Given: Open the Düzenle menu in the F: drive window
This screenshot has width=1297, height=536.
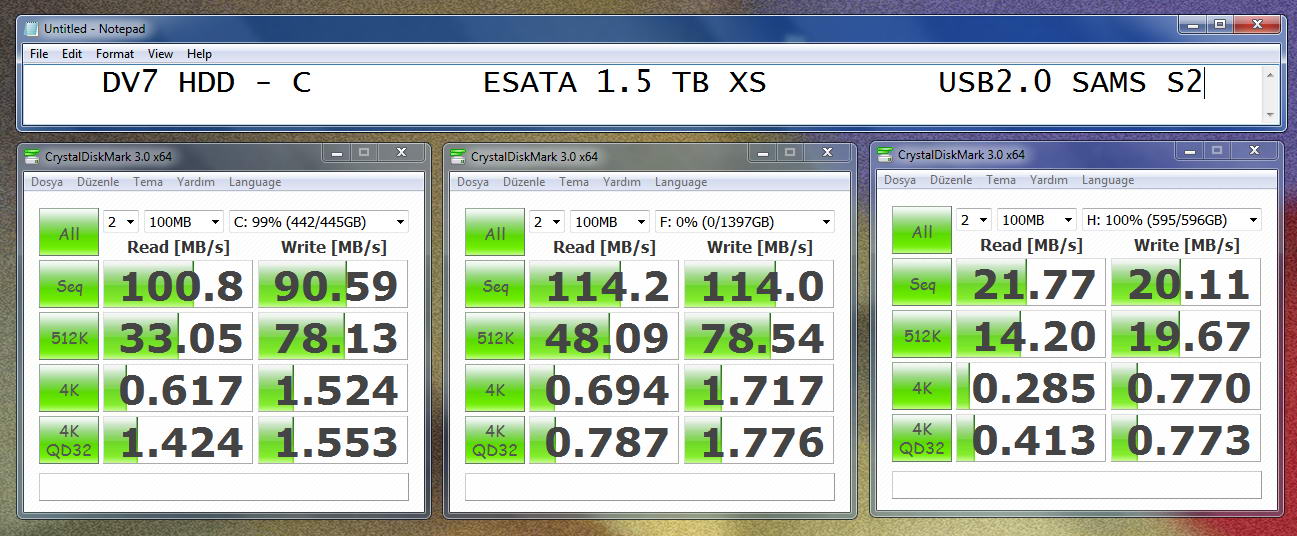Looking at the screenshot, I should click(524, 182).
